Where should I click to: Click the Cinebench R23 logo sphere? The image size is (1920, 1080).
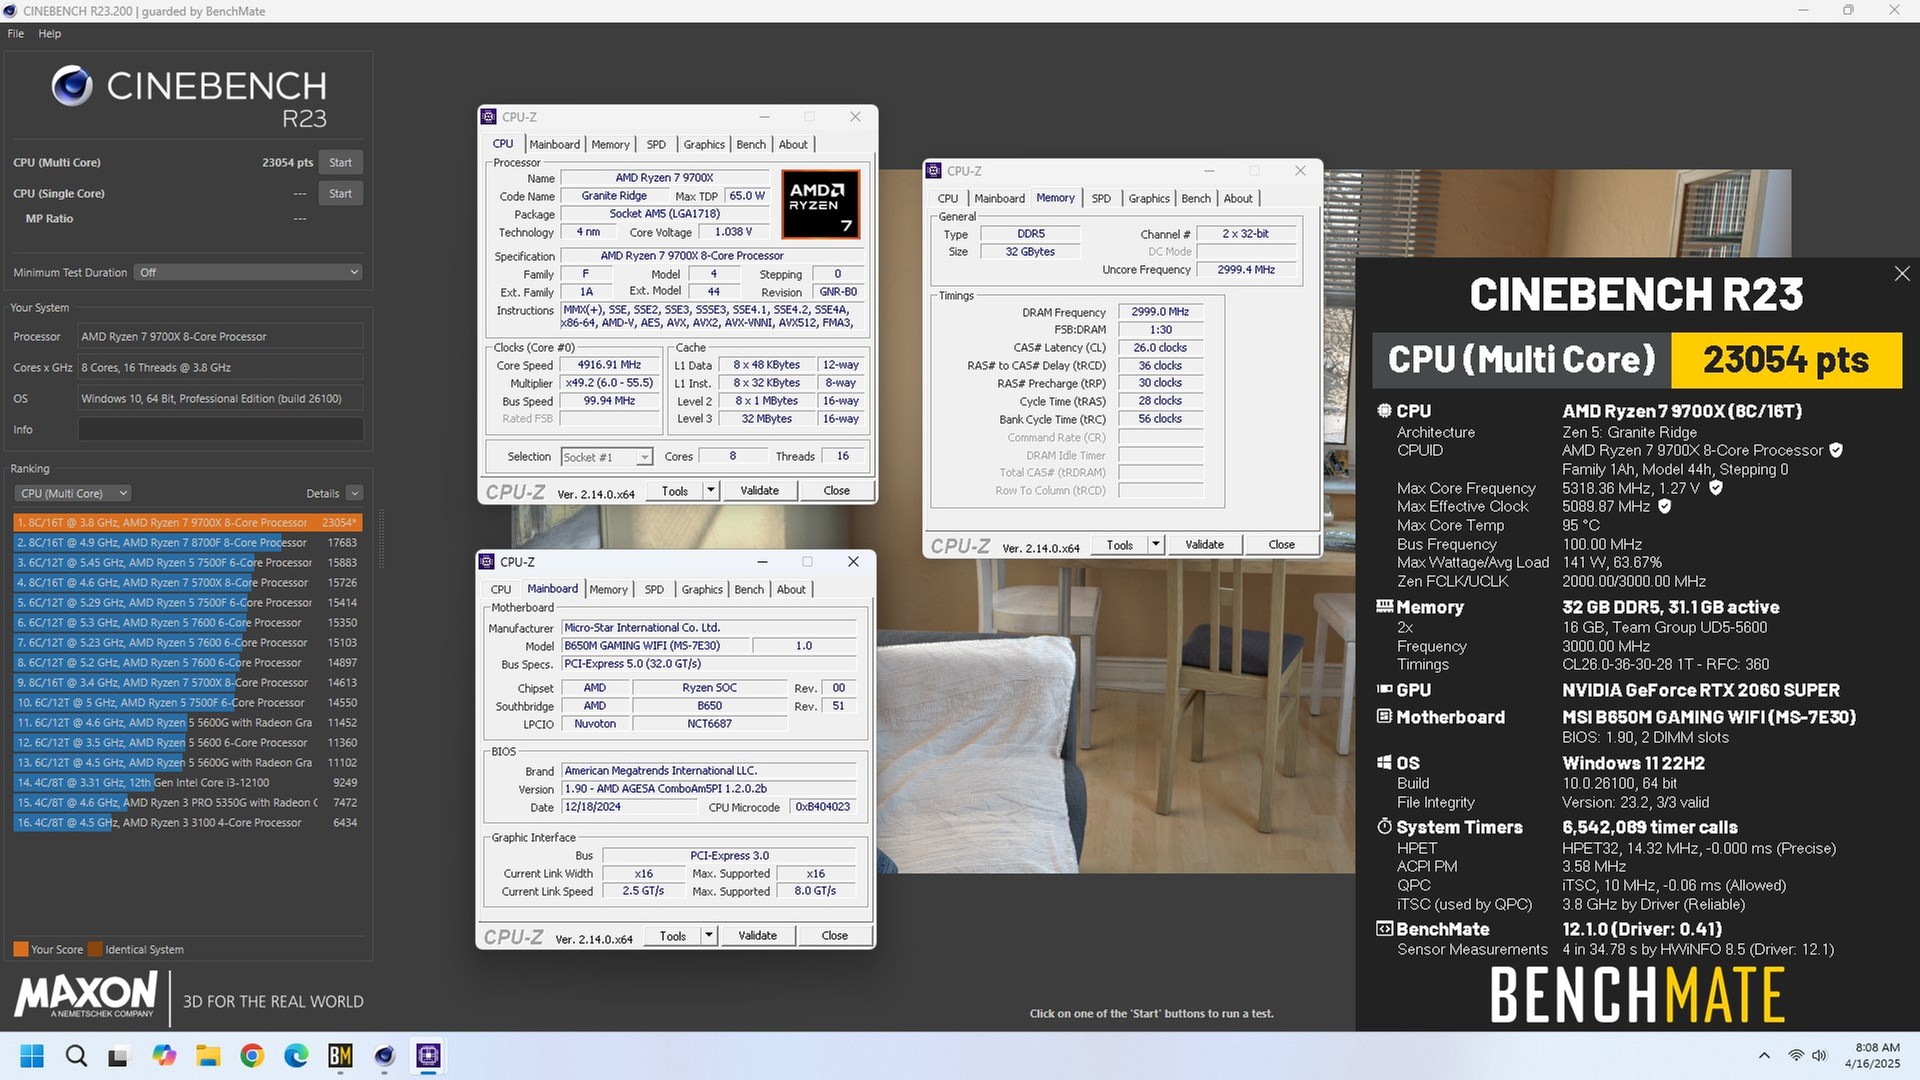(72, 86)
